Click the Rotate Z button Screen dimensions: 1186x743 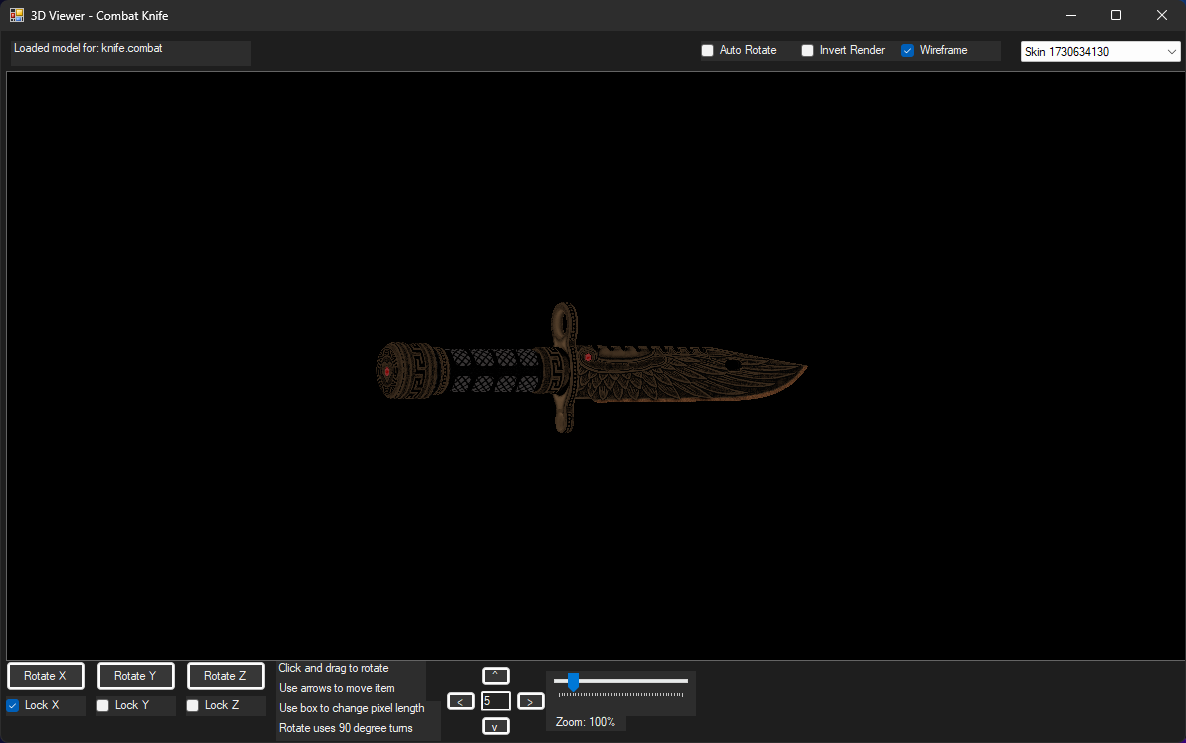[225, 675]
